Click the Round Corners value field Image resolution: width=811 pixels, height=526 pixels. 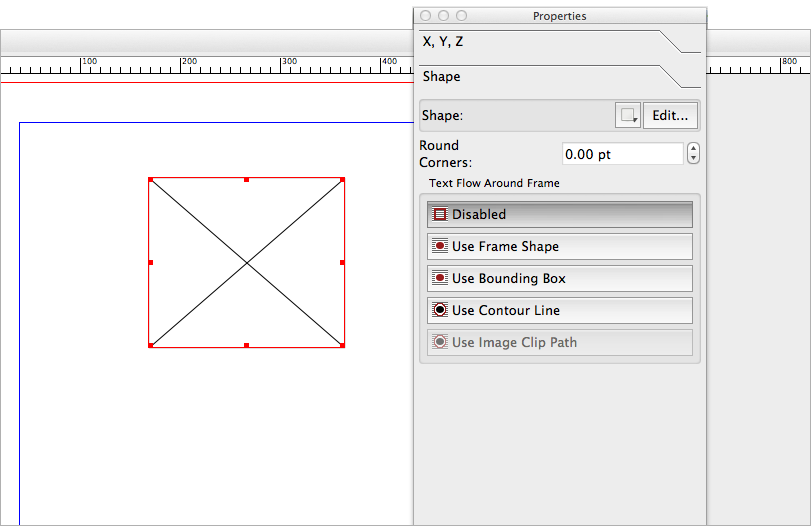point(622,154)
